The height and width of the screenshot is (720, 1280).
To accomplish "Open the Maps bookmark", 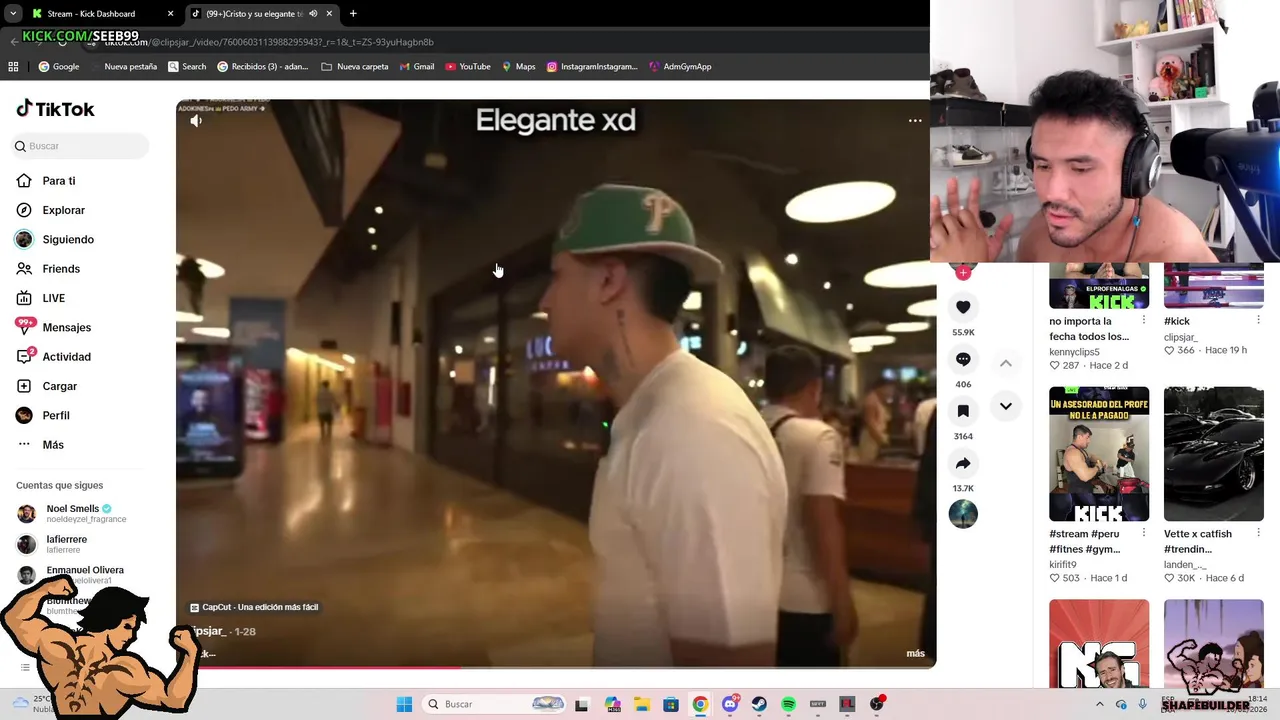I will coord(518,67).
